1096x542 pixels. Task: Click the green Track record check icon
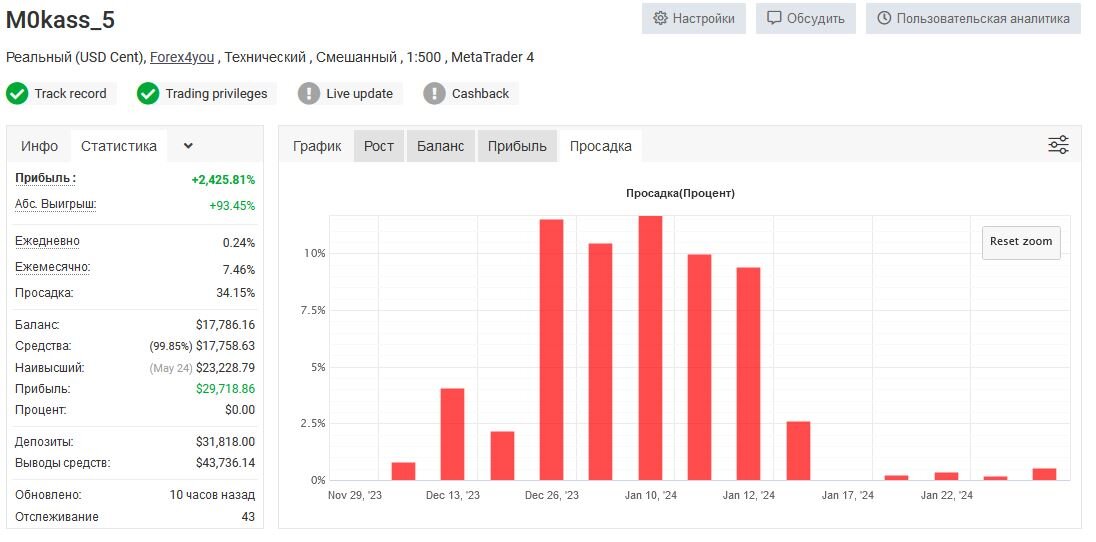pyautogui.click(x=17, y=94)
